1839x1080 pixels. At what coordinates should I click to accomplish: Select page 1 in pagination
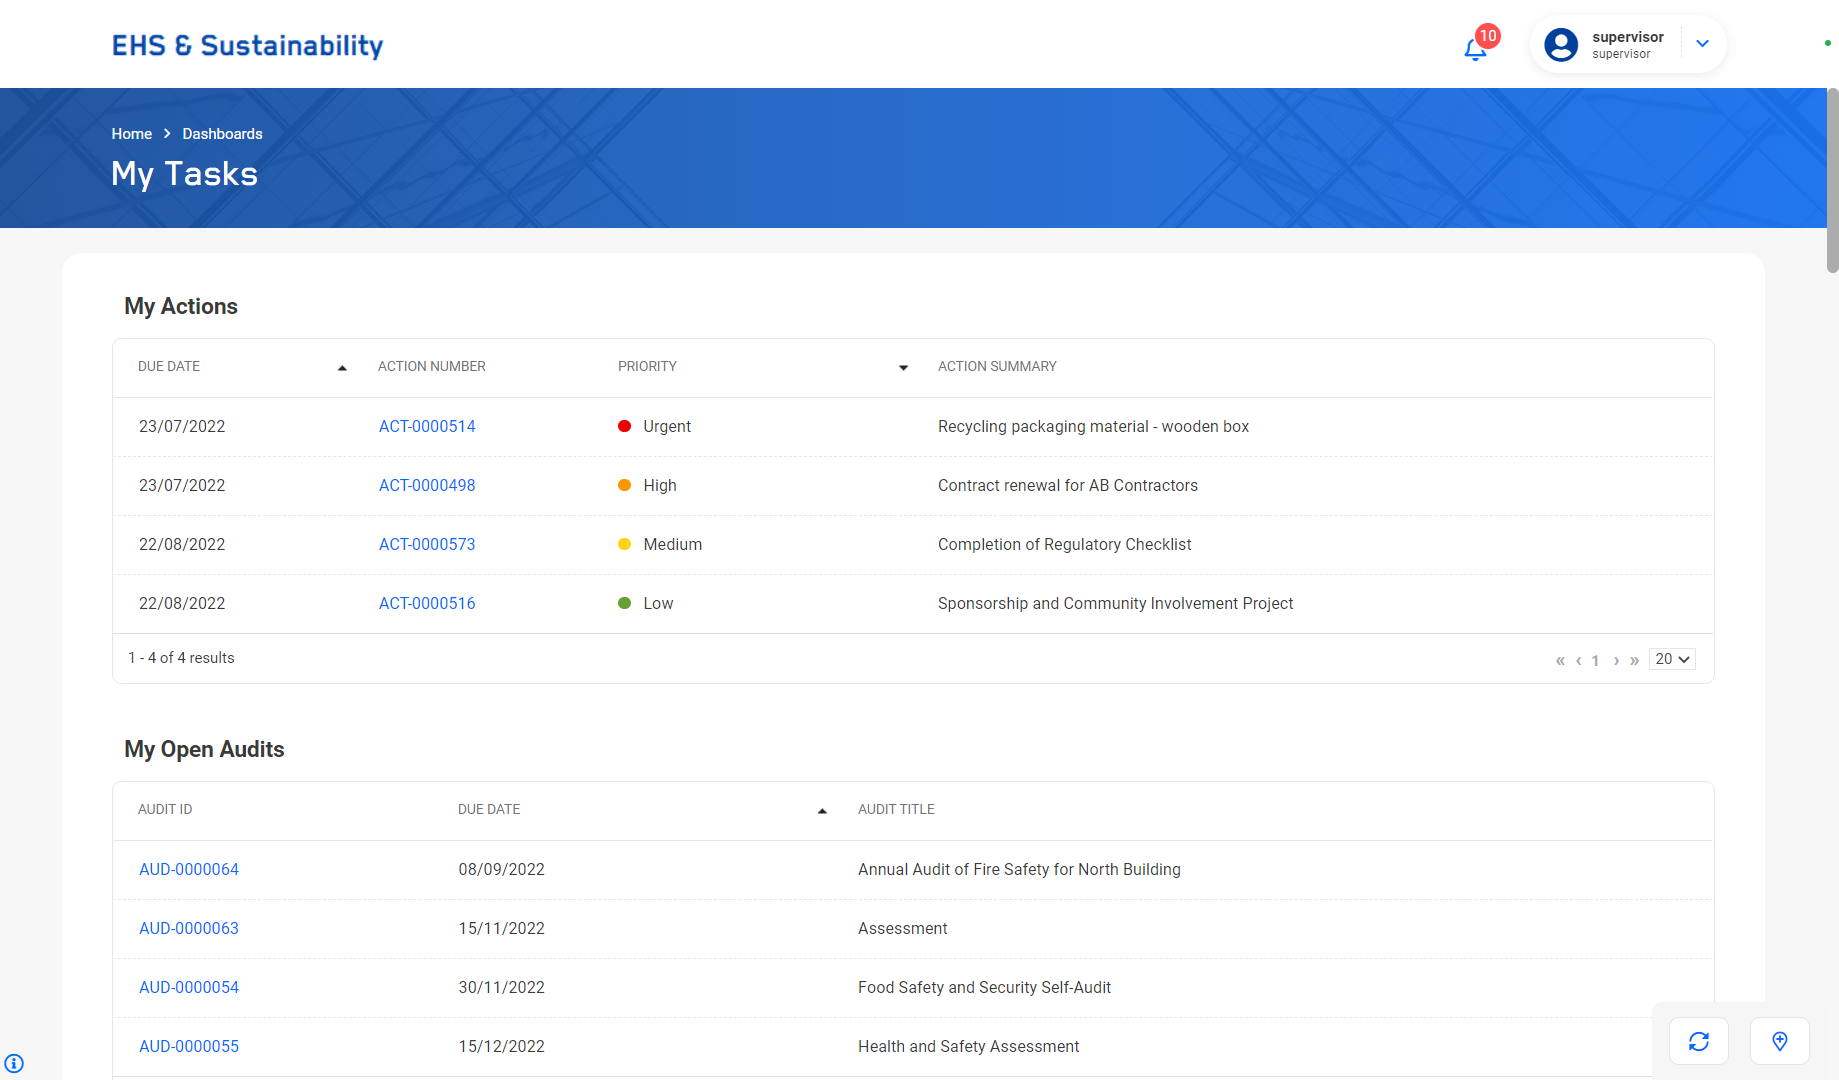1595,660
